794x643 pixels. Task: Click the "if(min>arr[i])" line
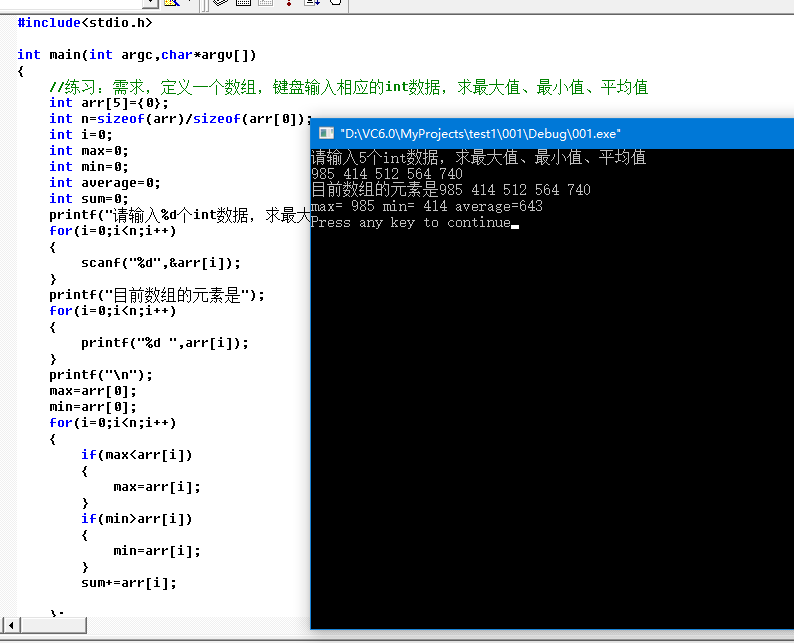(137, 518)
